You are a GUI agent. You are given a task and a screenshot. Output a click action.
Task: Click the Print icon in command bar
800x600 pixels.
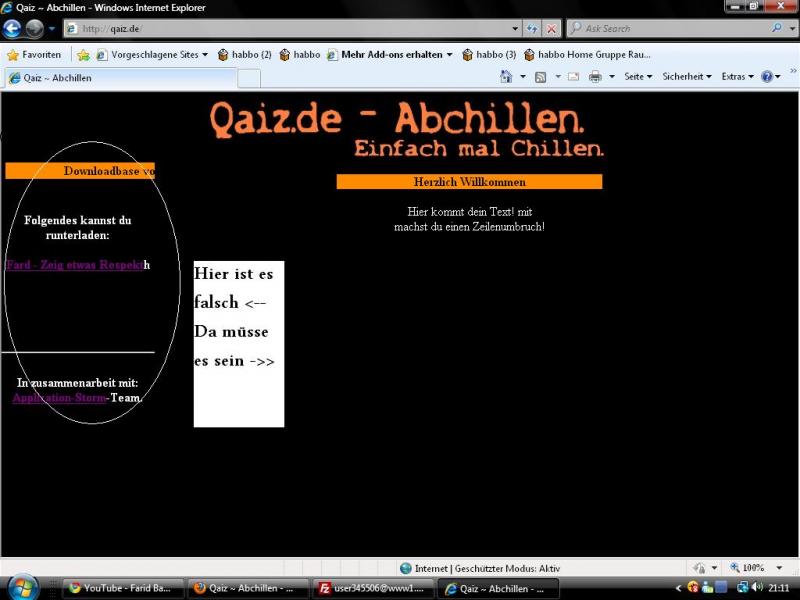pos(595,77)
